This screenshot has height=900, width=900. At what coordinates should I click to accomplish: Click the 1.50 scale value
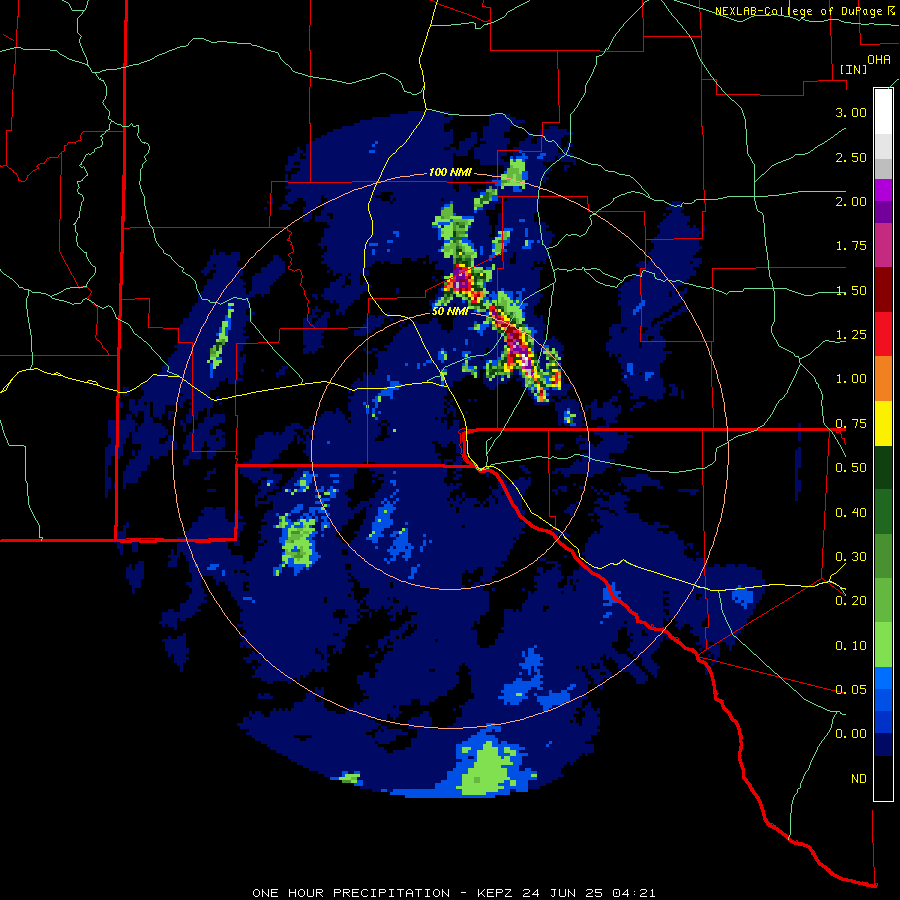pos(851,290)
